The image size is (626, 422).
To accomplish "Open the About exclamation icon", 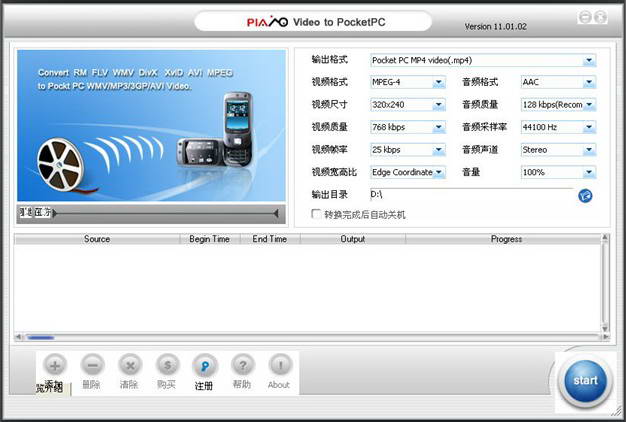I will (x=280, y=365).
